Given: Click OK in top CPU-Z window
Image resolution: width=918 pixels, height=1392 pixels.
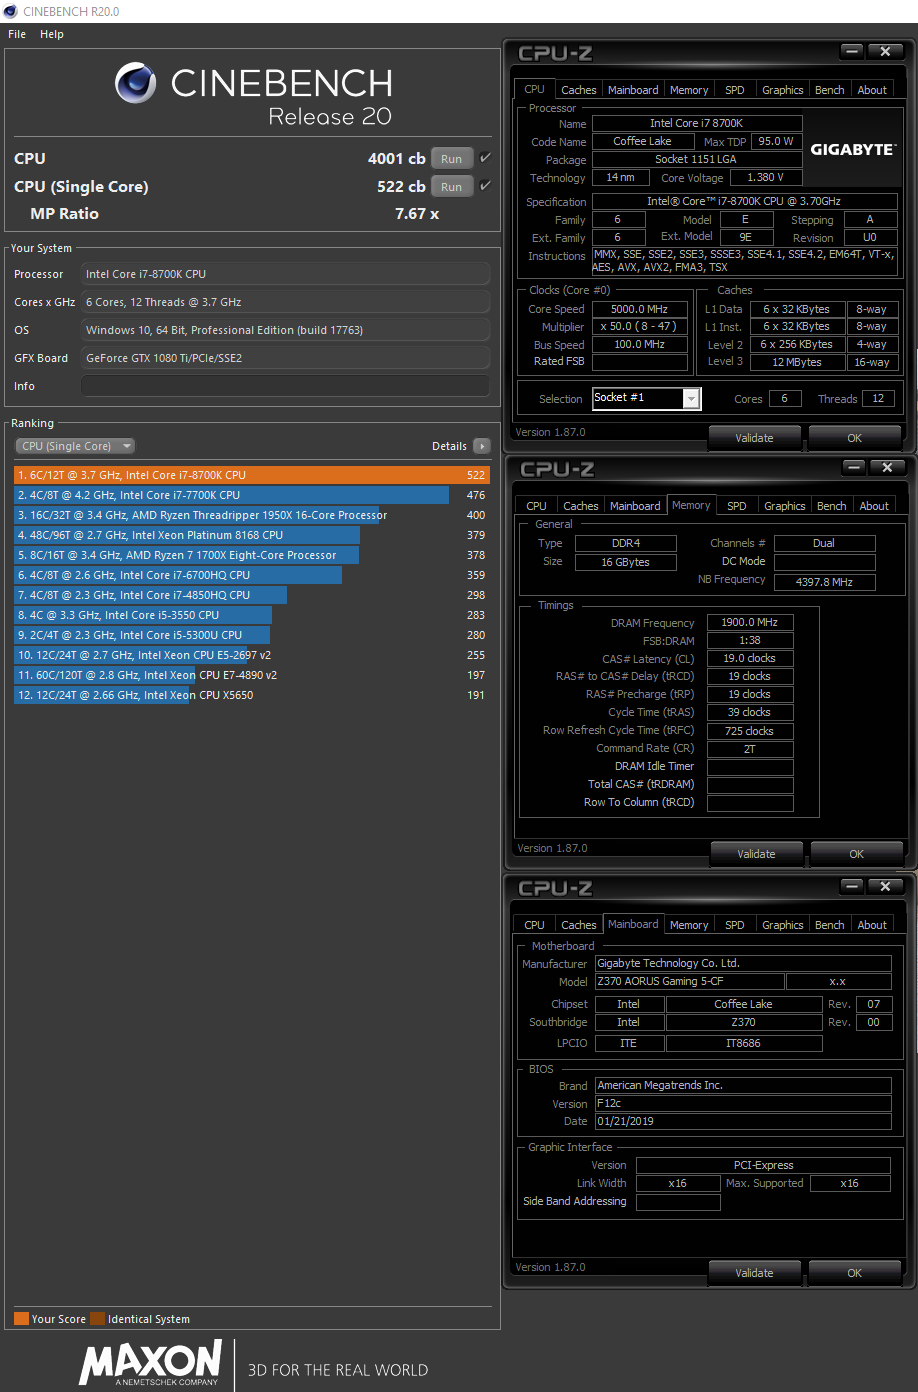Looking at the screenshot, I should 854,438.
